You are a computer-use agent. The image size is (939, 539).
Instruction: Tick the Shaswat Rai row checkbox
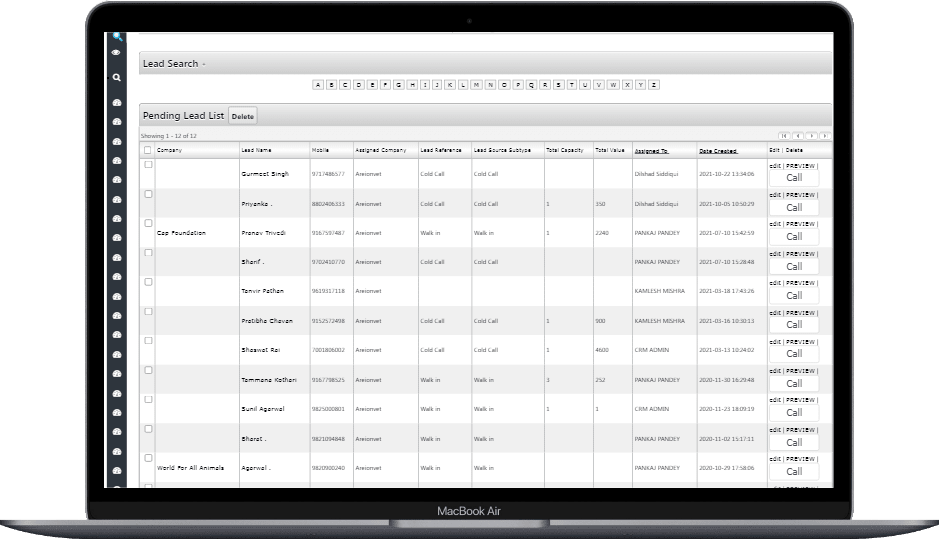pyautogui.click(x=149, y=341)
